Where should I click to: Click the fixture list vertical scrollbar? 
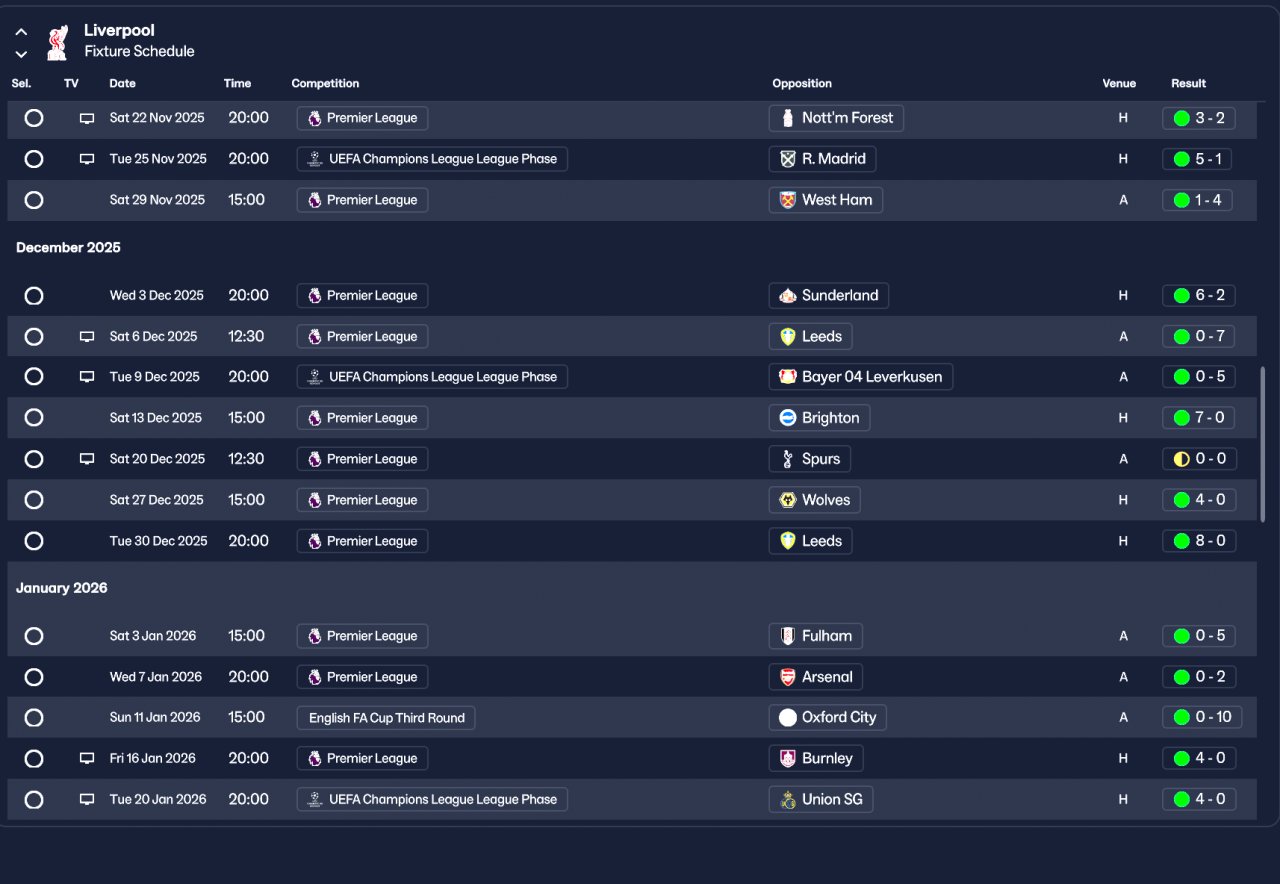[1263, 444]
